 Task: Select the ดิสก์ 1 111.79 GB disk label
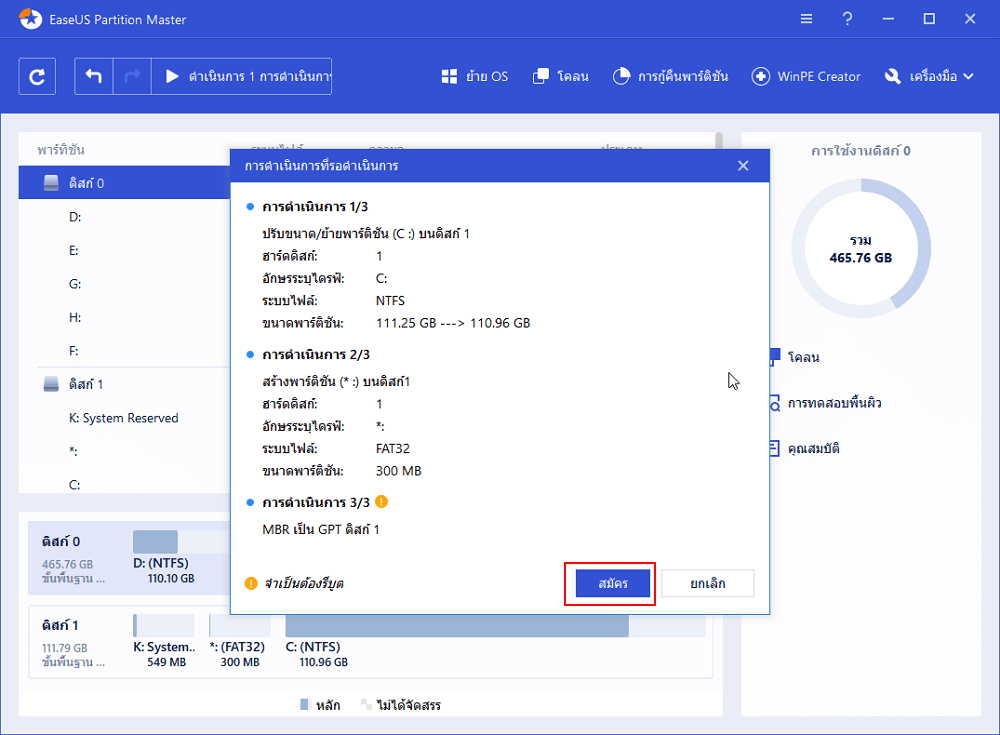73,642
